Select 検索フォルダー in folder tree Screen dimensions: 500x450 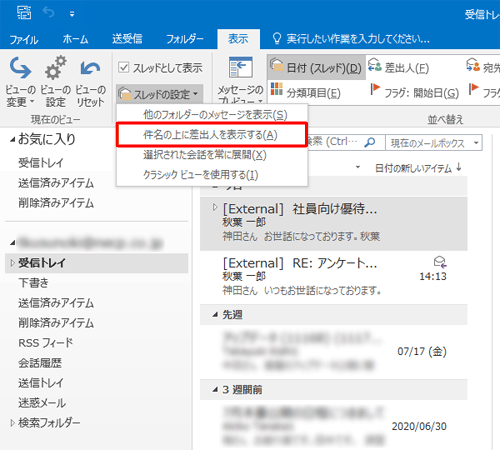[x=49, y=423]
